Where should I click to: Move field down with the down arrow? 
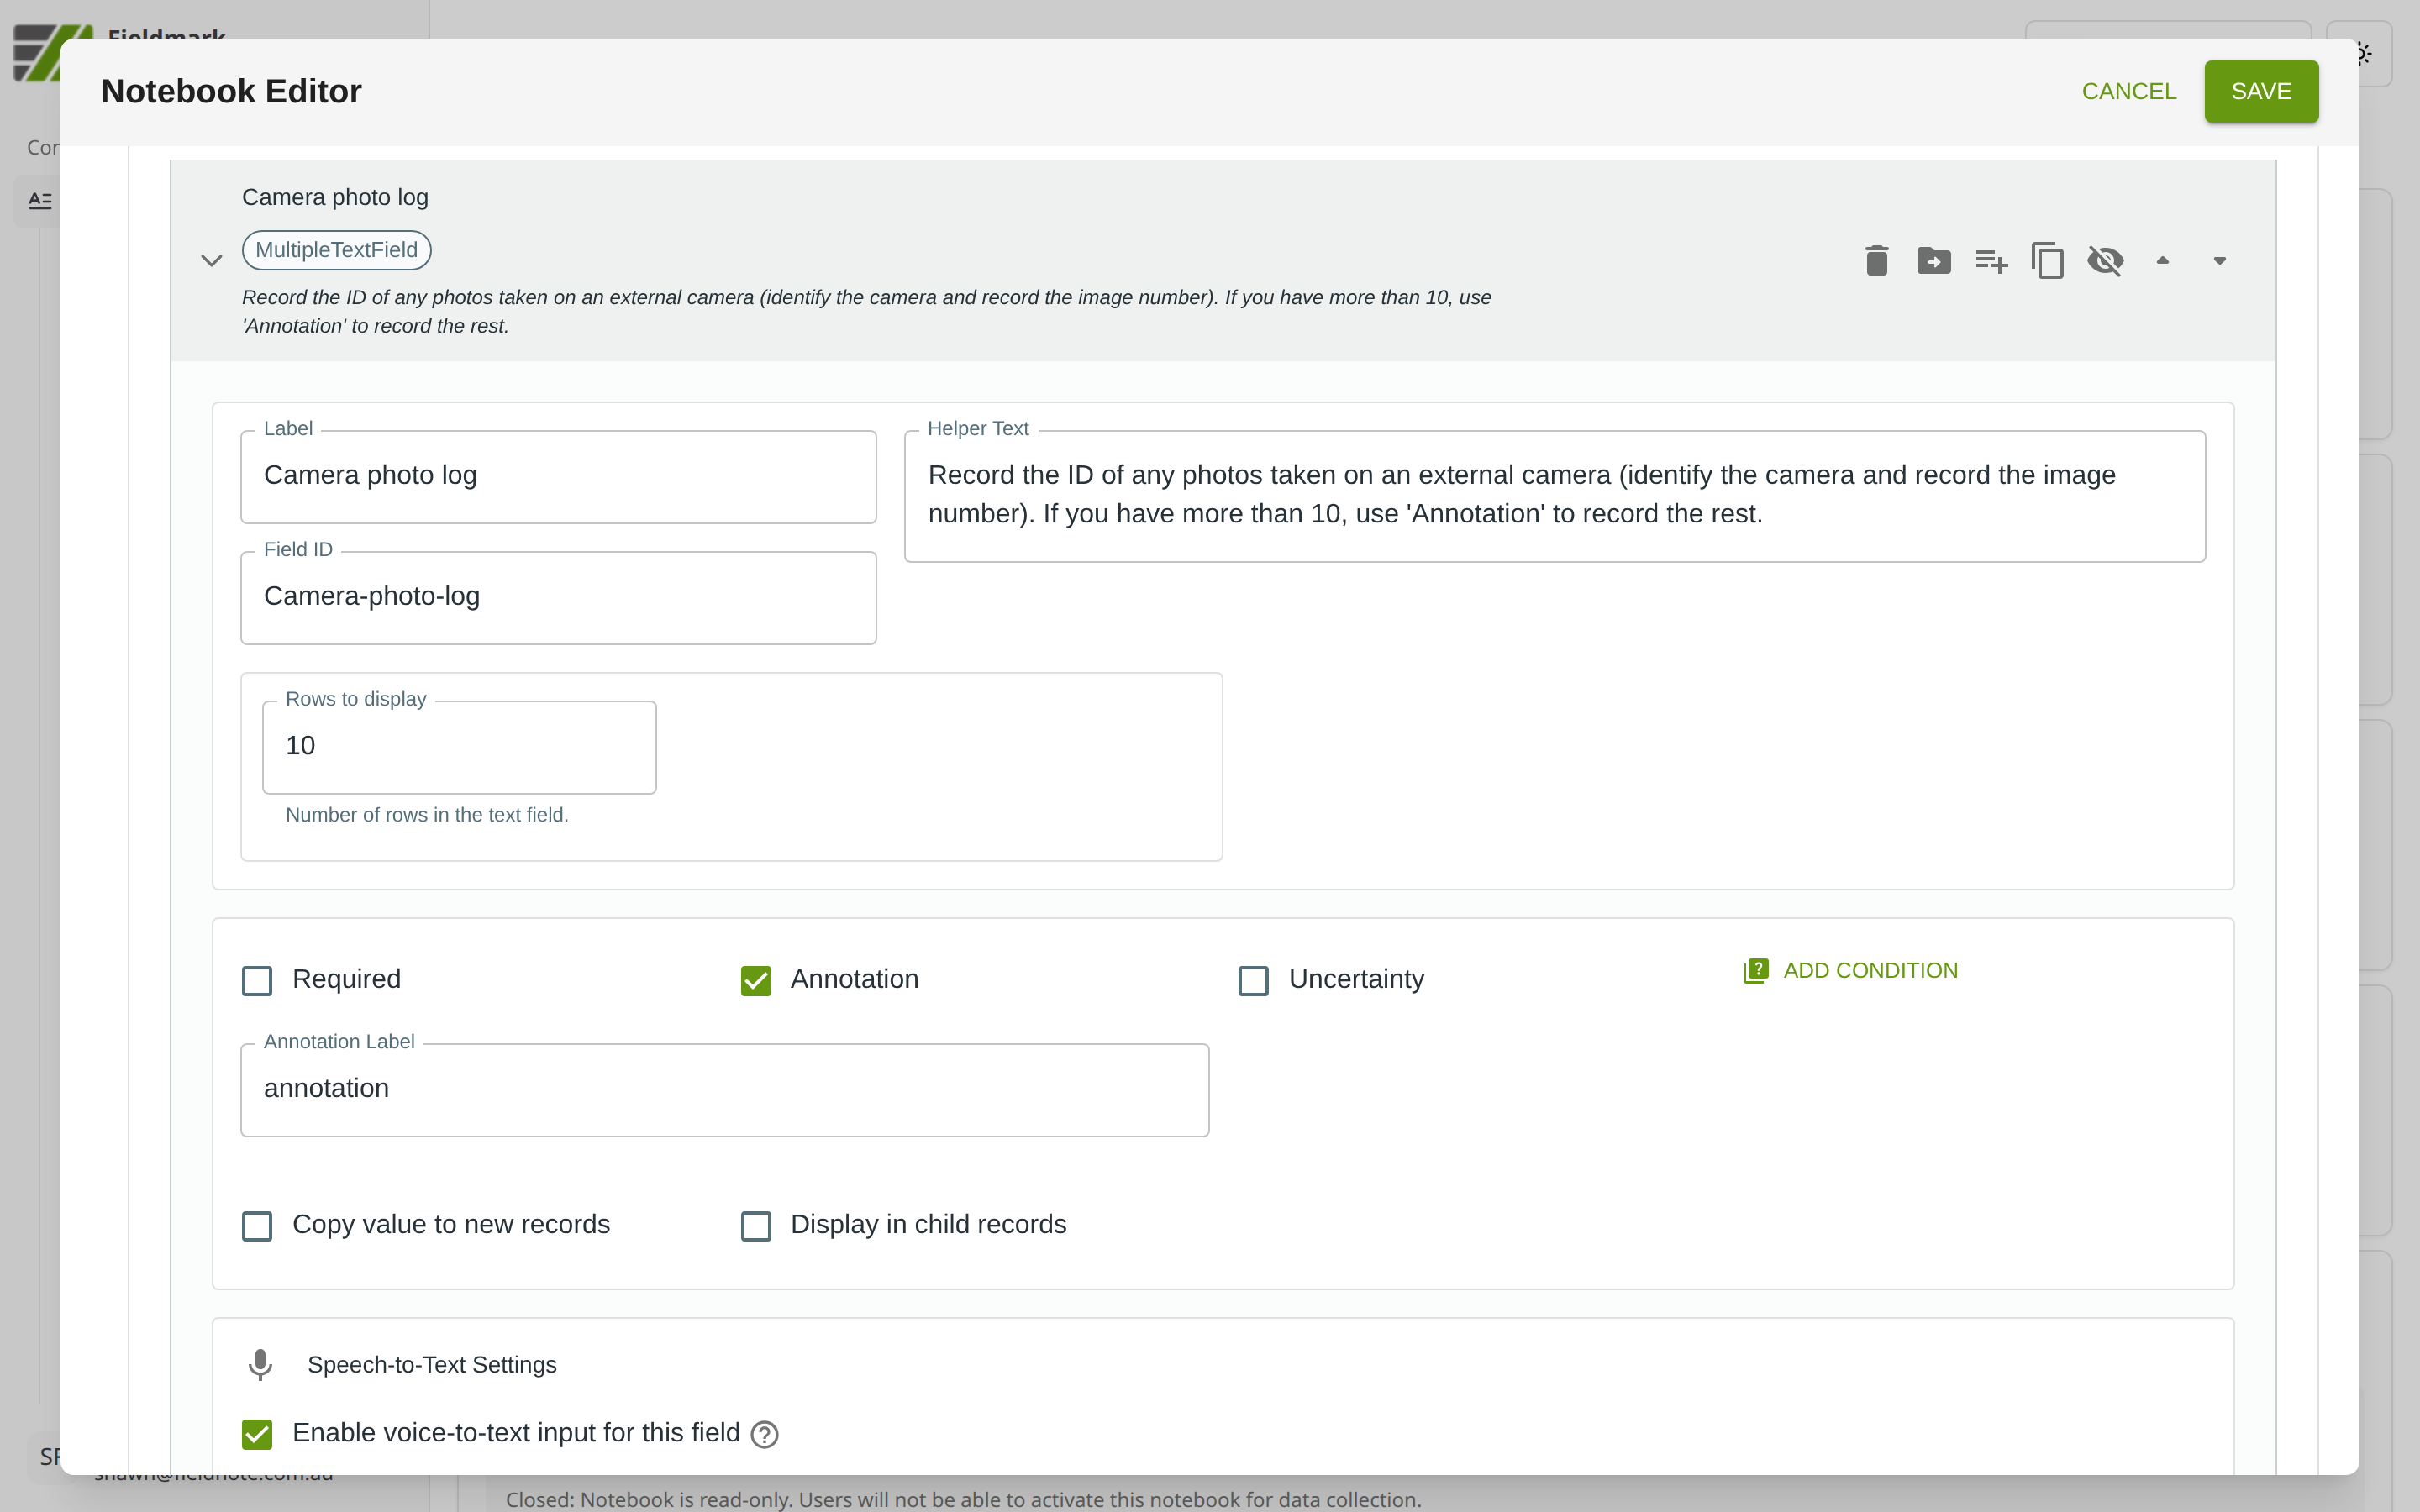coord(2219,261)
